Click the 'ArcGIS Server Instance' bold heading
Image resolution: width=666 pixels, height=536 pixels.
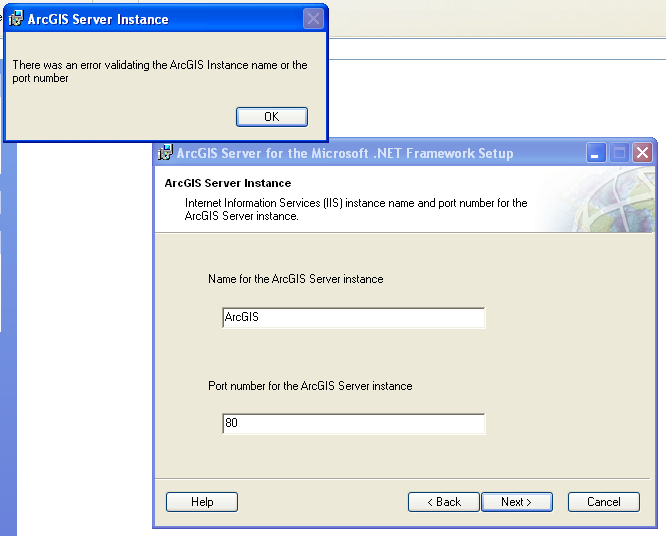pyautogui.click(x=228, y=183)
